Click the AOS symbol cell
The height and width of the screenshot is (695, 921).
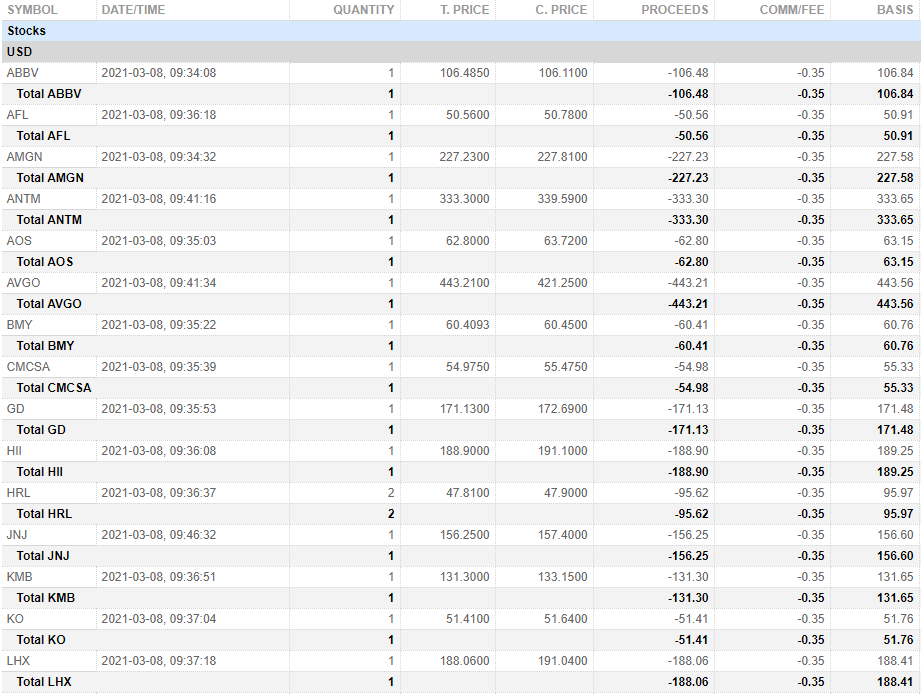tap(19, 241)
